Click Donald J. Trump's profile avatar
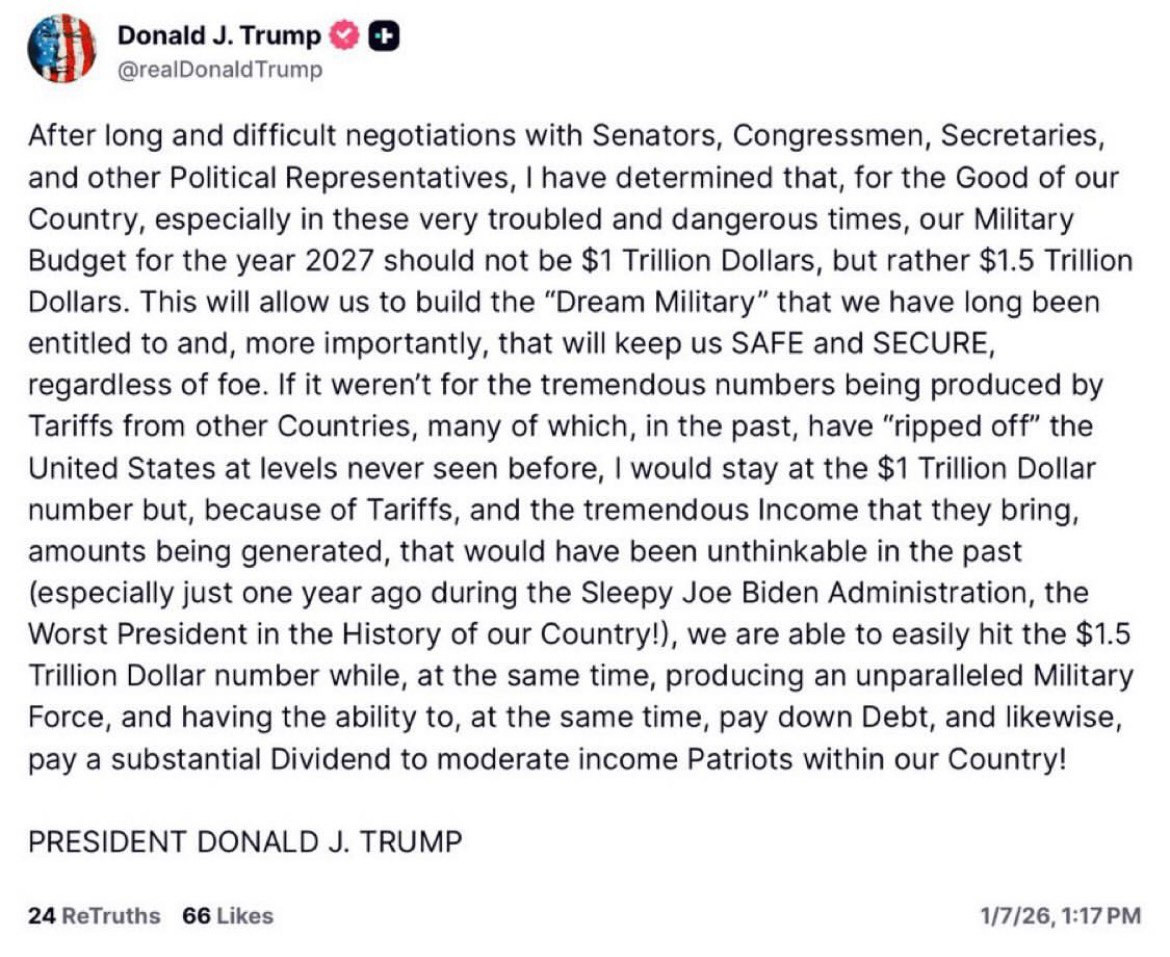Viewport: 1170px width, 957px height. (x=61, y=48)
